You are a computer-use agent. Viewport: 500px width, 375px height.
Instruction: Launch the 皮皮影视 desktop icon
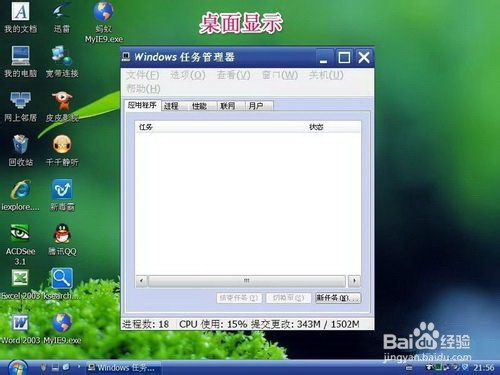pyautogui.click(x=62, y=106)
